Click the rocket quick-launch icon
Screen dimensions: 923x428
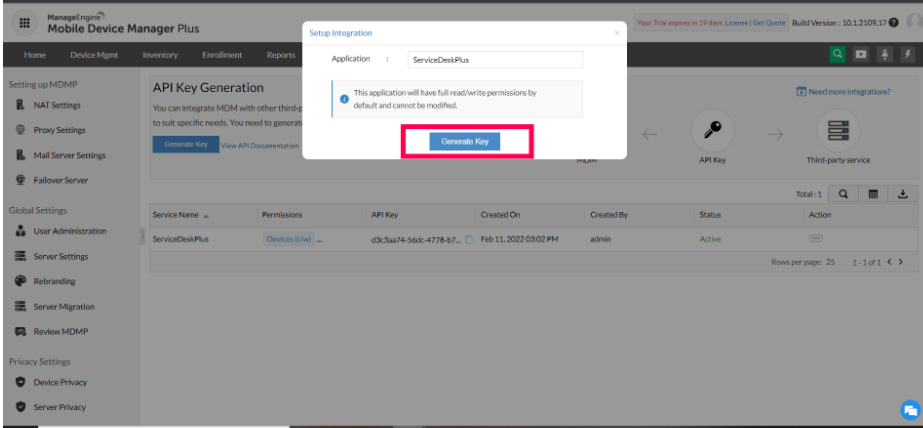point(884,54)
